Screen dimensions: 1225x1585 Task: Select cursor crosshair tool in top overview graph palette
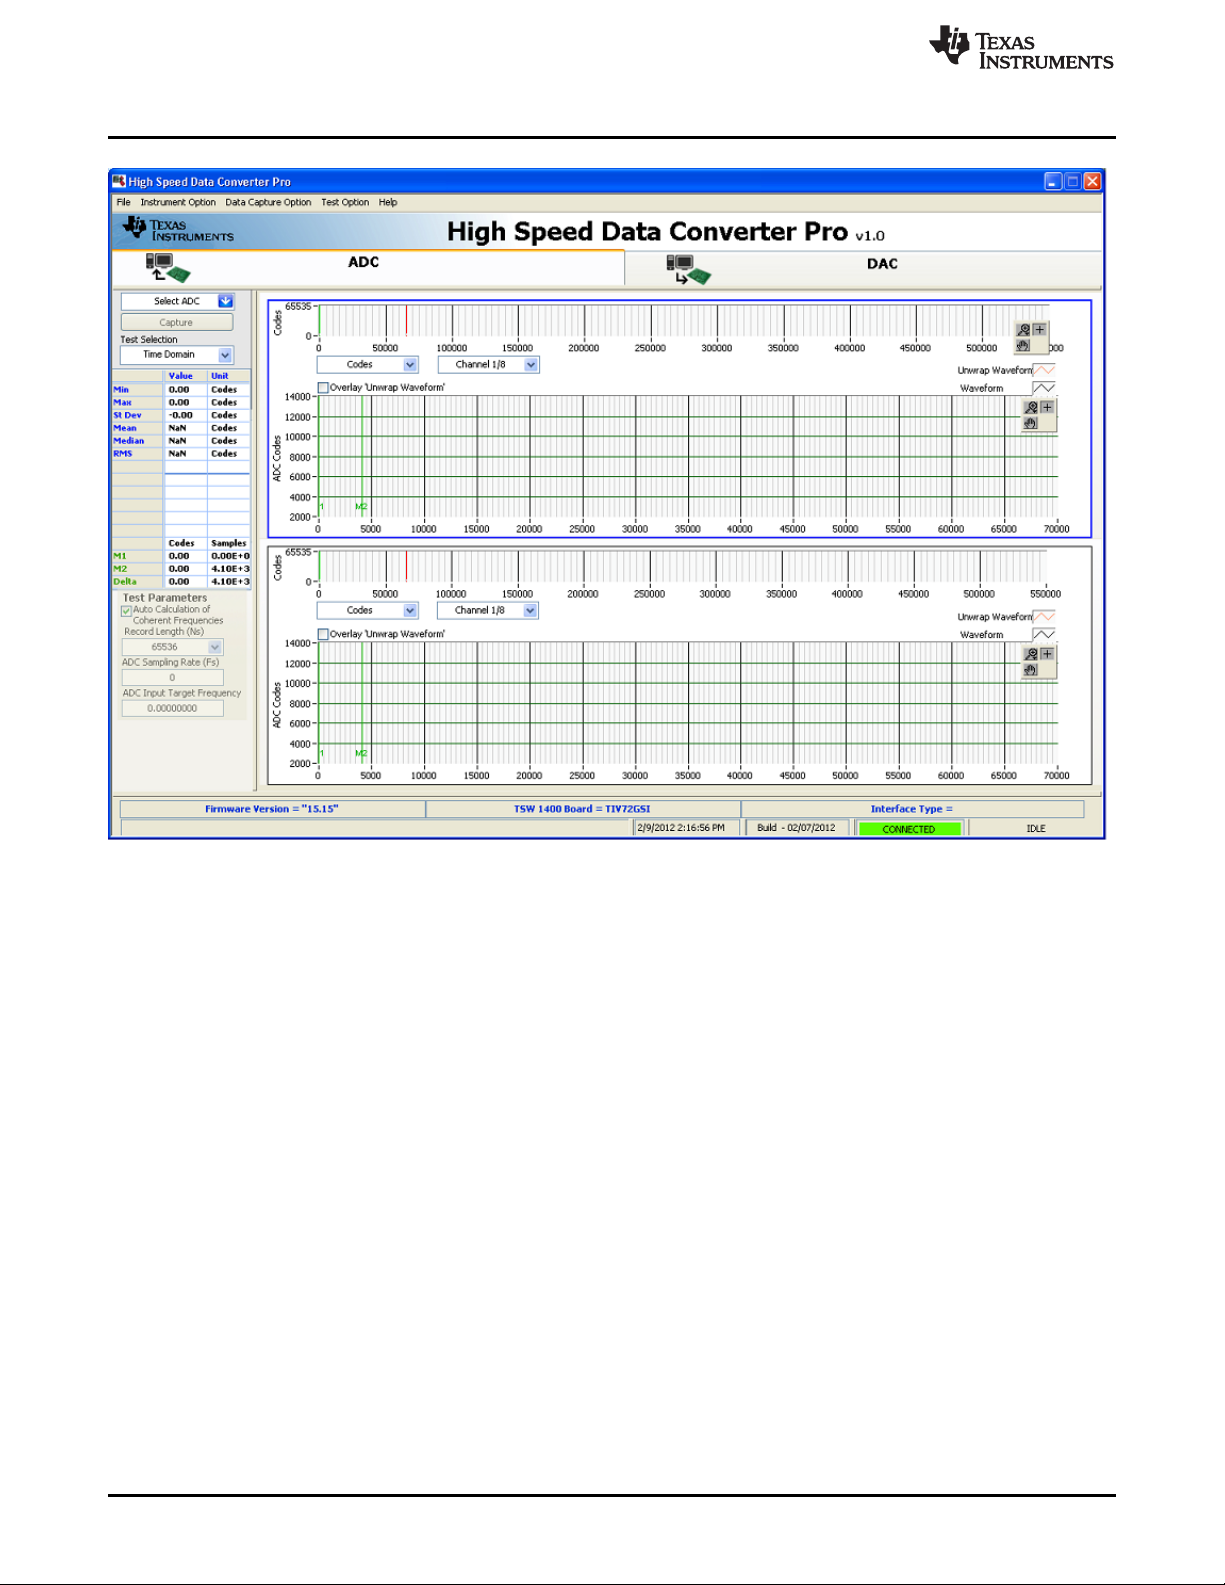(1040, 329)
